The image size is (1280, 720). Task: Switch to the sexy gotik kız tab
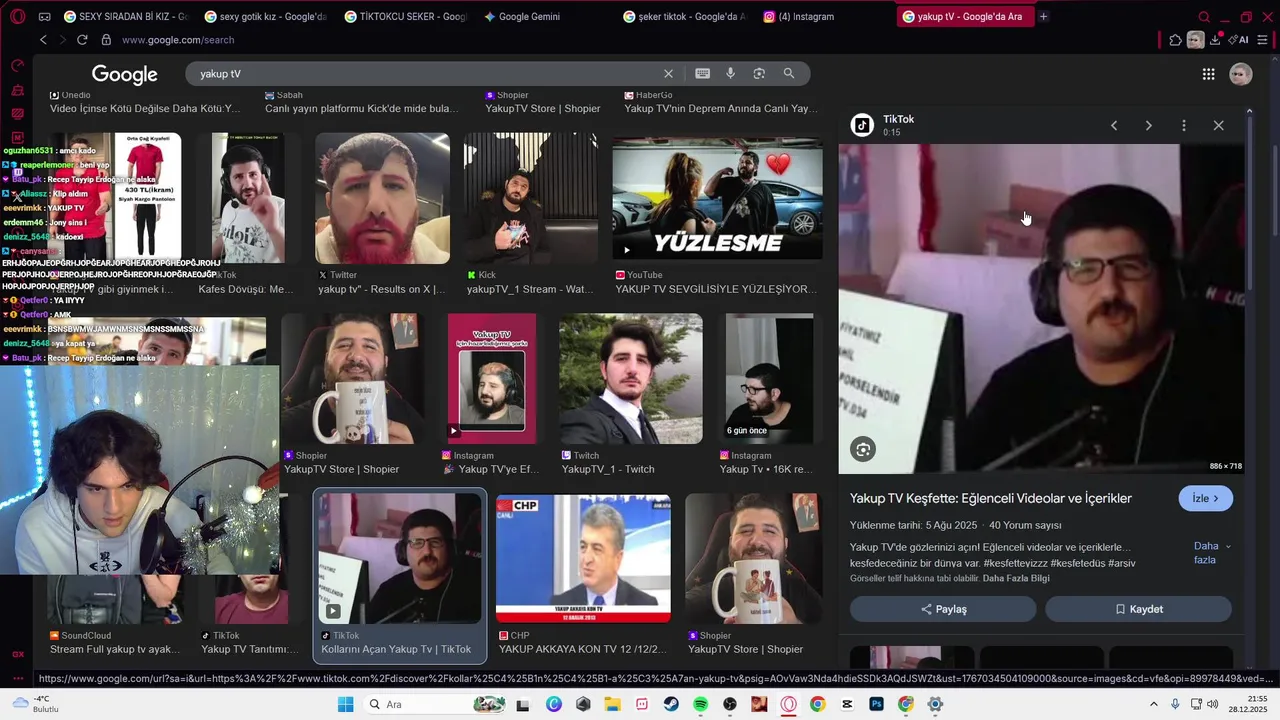pos(265,16)
